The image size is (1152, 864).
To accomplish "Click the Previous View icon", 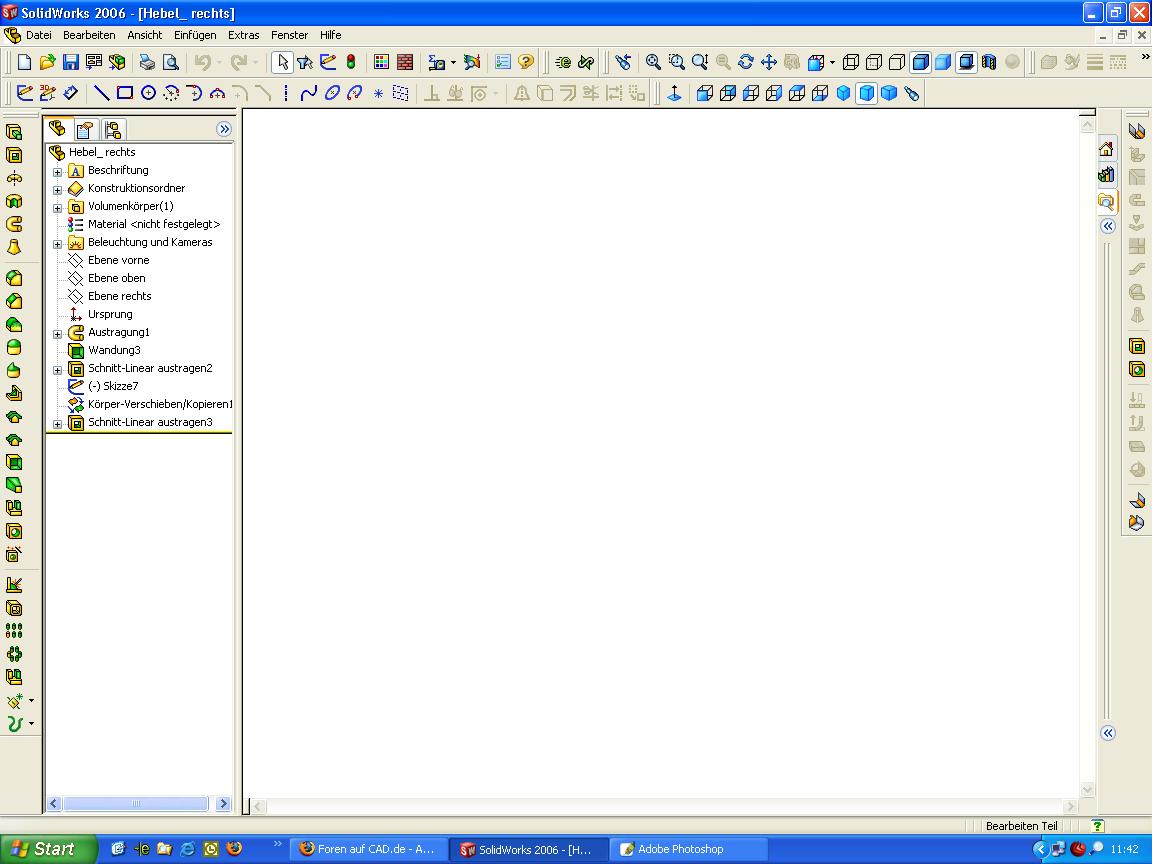I will pyautogui.click(x=623, y=62).
